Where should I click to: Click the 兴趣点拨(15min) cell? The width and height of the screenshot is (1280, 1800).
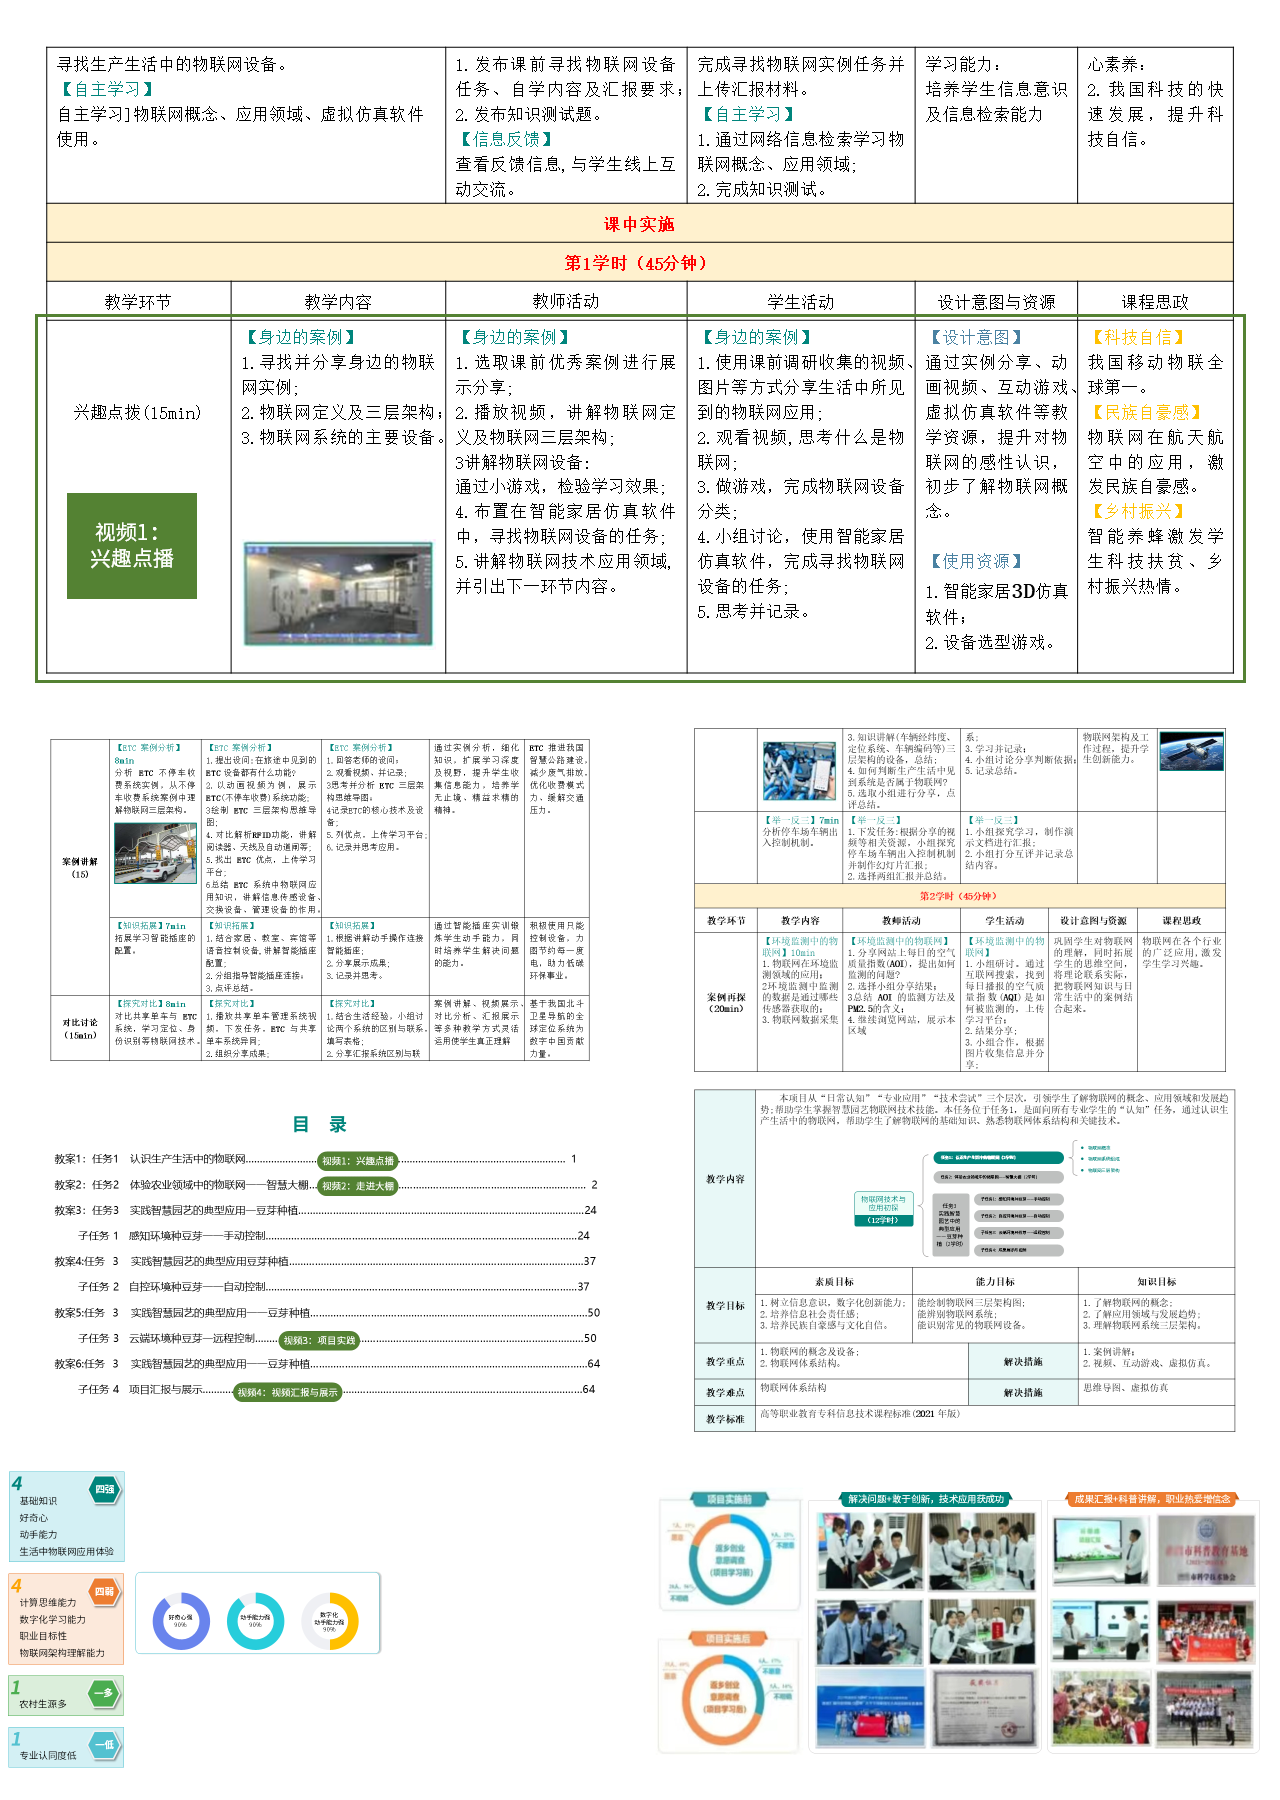pyautogui.click(x=137, y=412)
